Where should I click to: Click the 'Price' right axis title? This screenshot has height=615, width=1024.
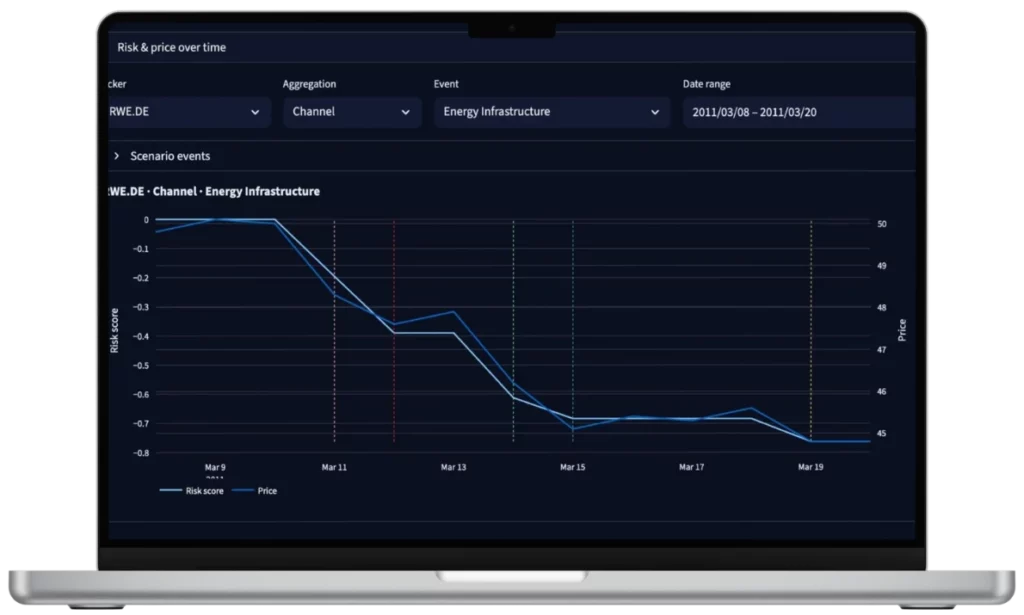pos(902,330)
